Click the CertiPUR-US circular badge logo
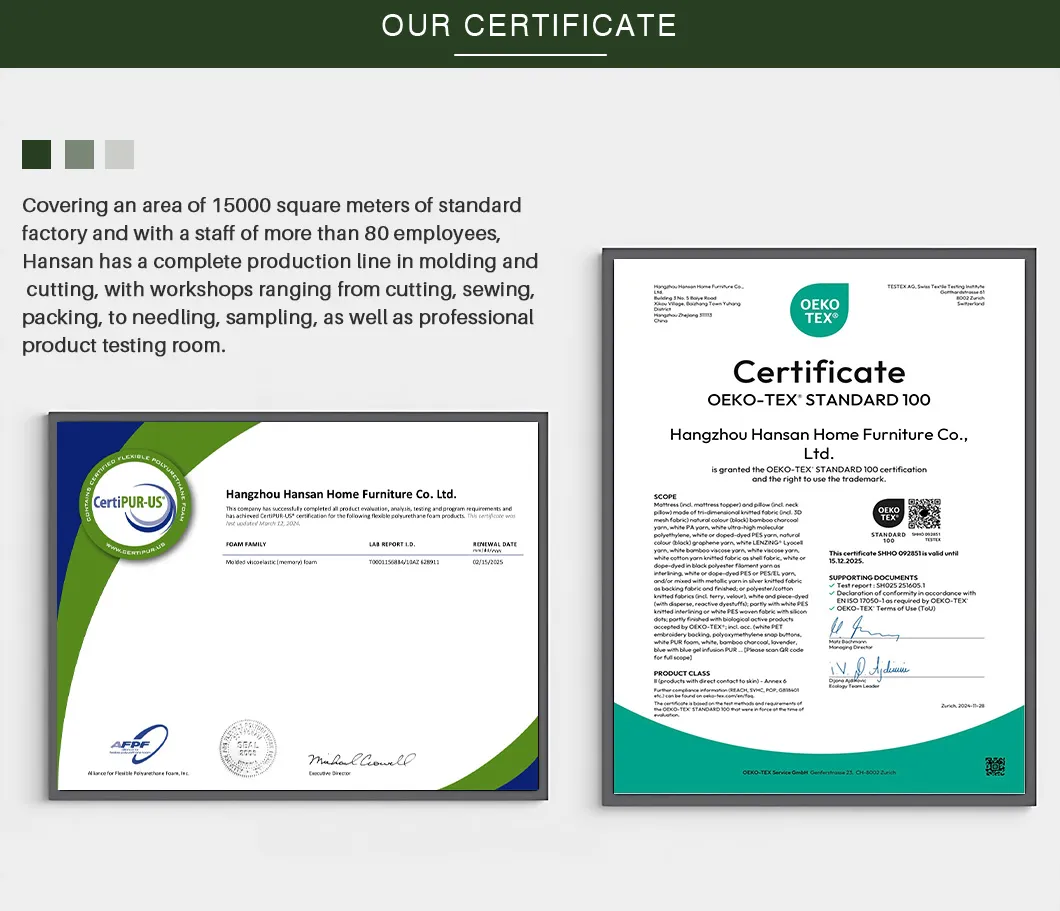Image resolution: width=1060 pixels, height=911 pixels. pyautogui.click(x=134, y=505)
